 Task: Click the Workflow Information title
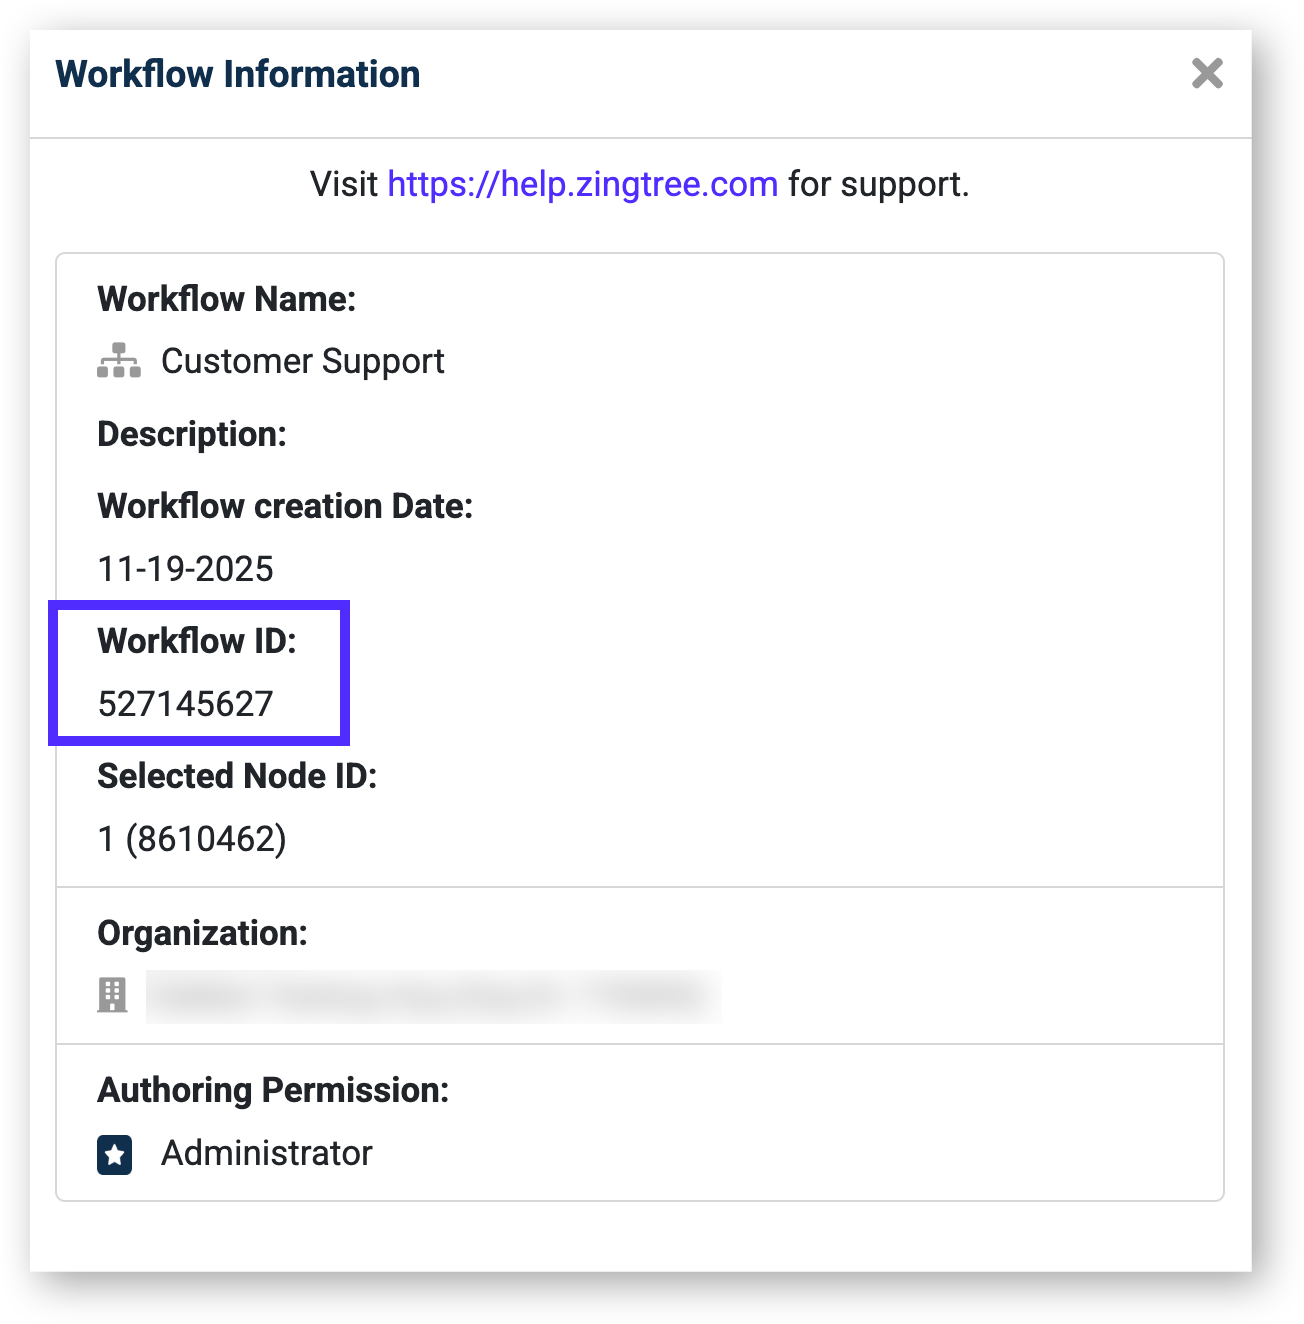point(238,74)
